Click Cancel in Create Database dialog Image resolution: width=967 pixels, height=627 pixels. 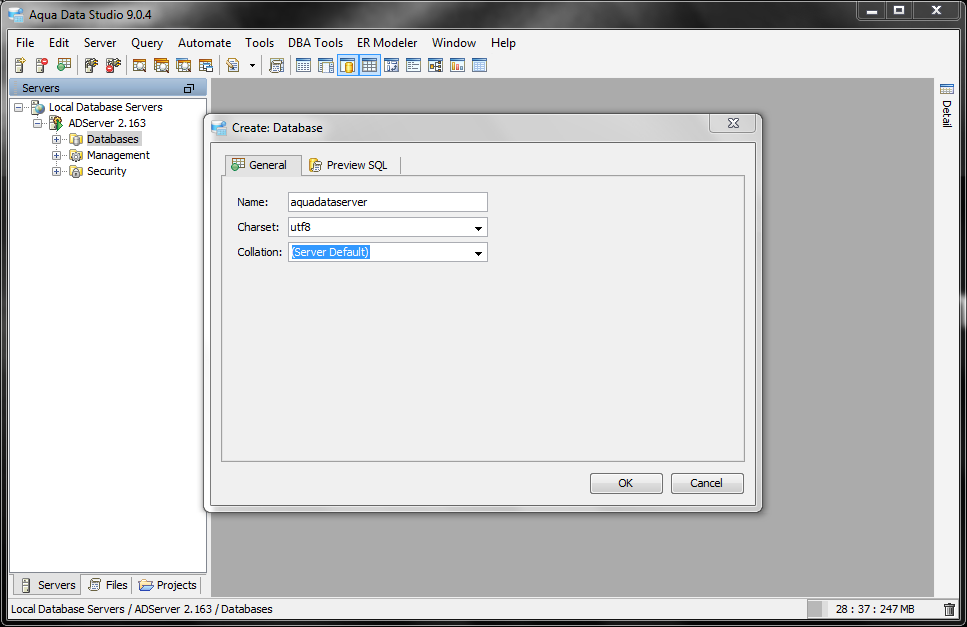[707, 483]
